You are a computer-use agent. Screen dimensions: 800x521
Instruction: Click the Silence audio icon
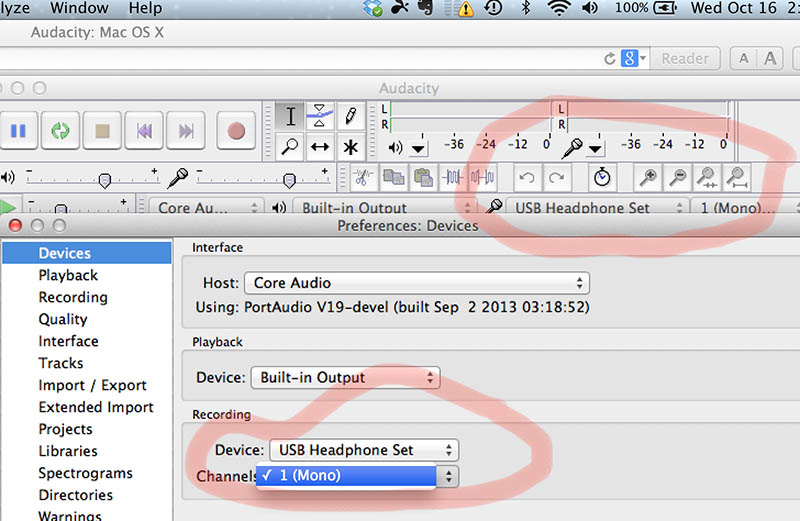pos(482,178)
